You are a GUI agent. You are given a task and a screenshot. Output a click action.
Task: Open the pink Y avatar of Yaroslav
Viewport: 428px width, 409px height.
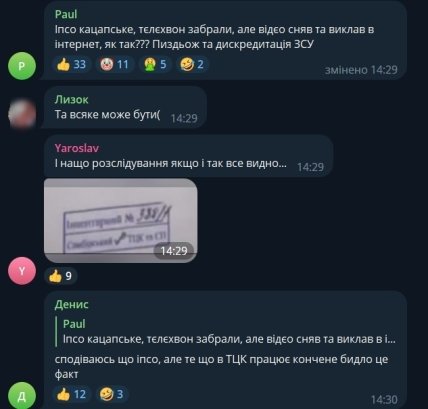pos(22,271)
